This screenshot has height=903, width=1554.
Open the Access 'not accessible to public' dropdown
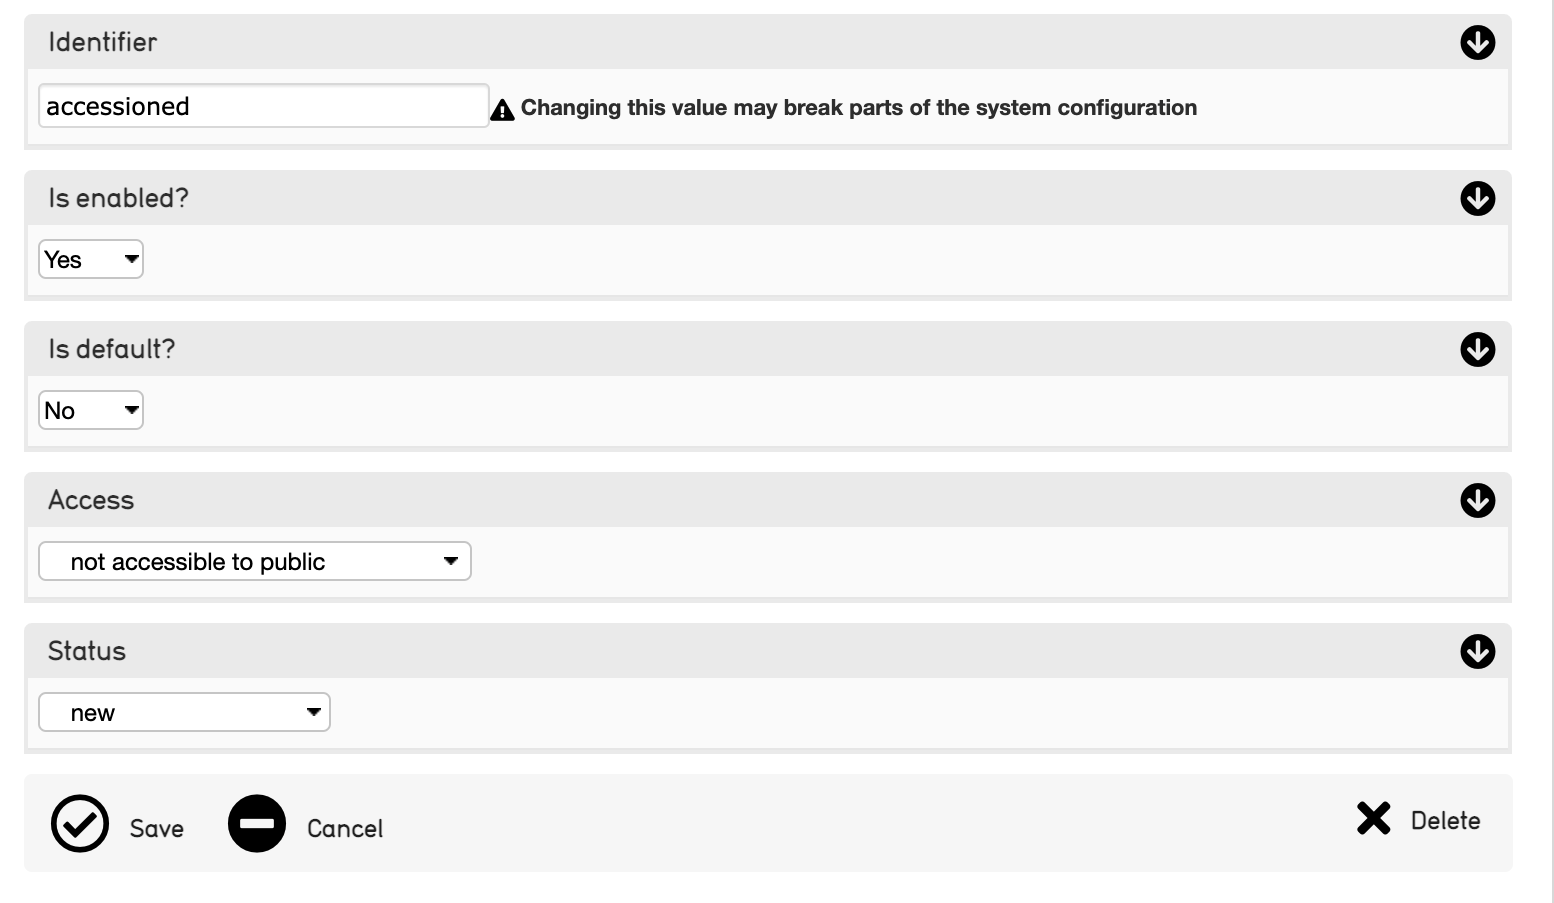pyautogui.click(x=255, y=562)
